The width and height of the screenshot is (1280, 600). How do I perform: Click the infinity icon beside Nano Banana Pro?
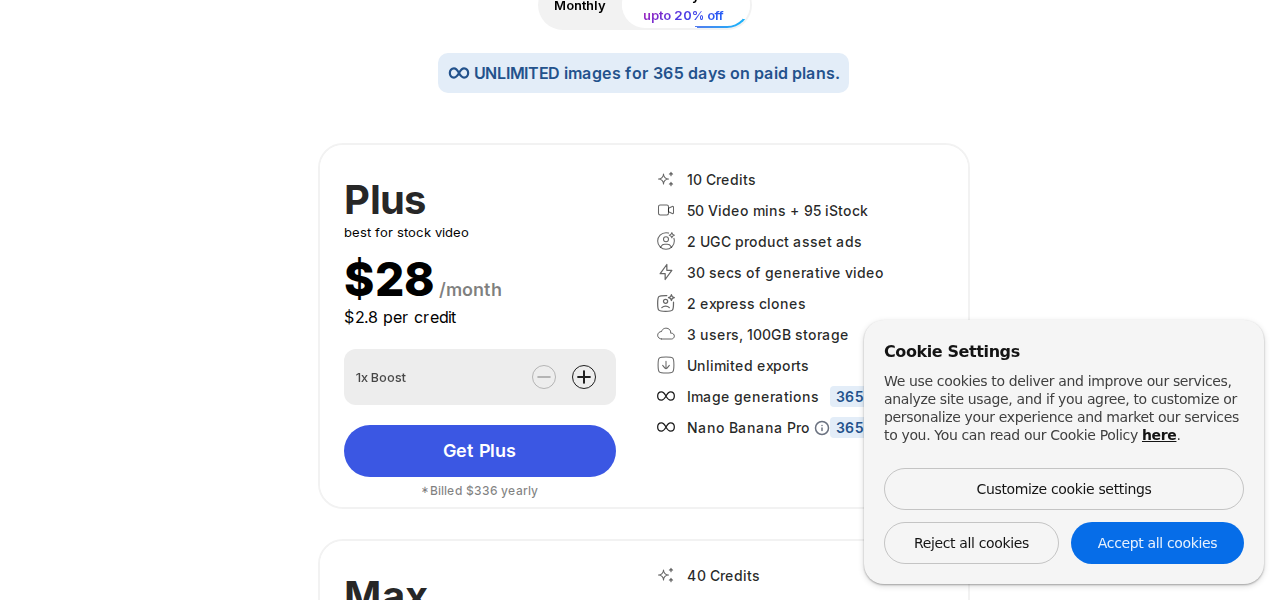coord(665,427)
